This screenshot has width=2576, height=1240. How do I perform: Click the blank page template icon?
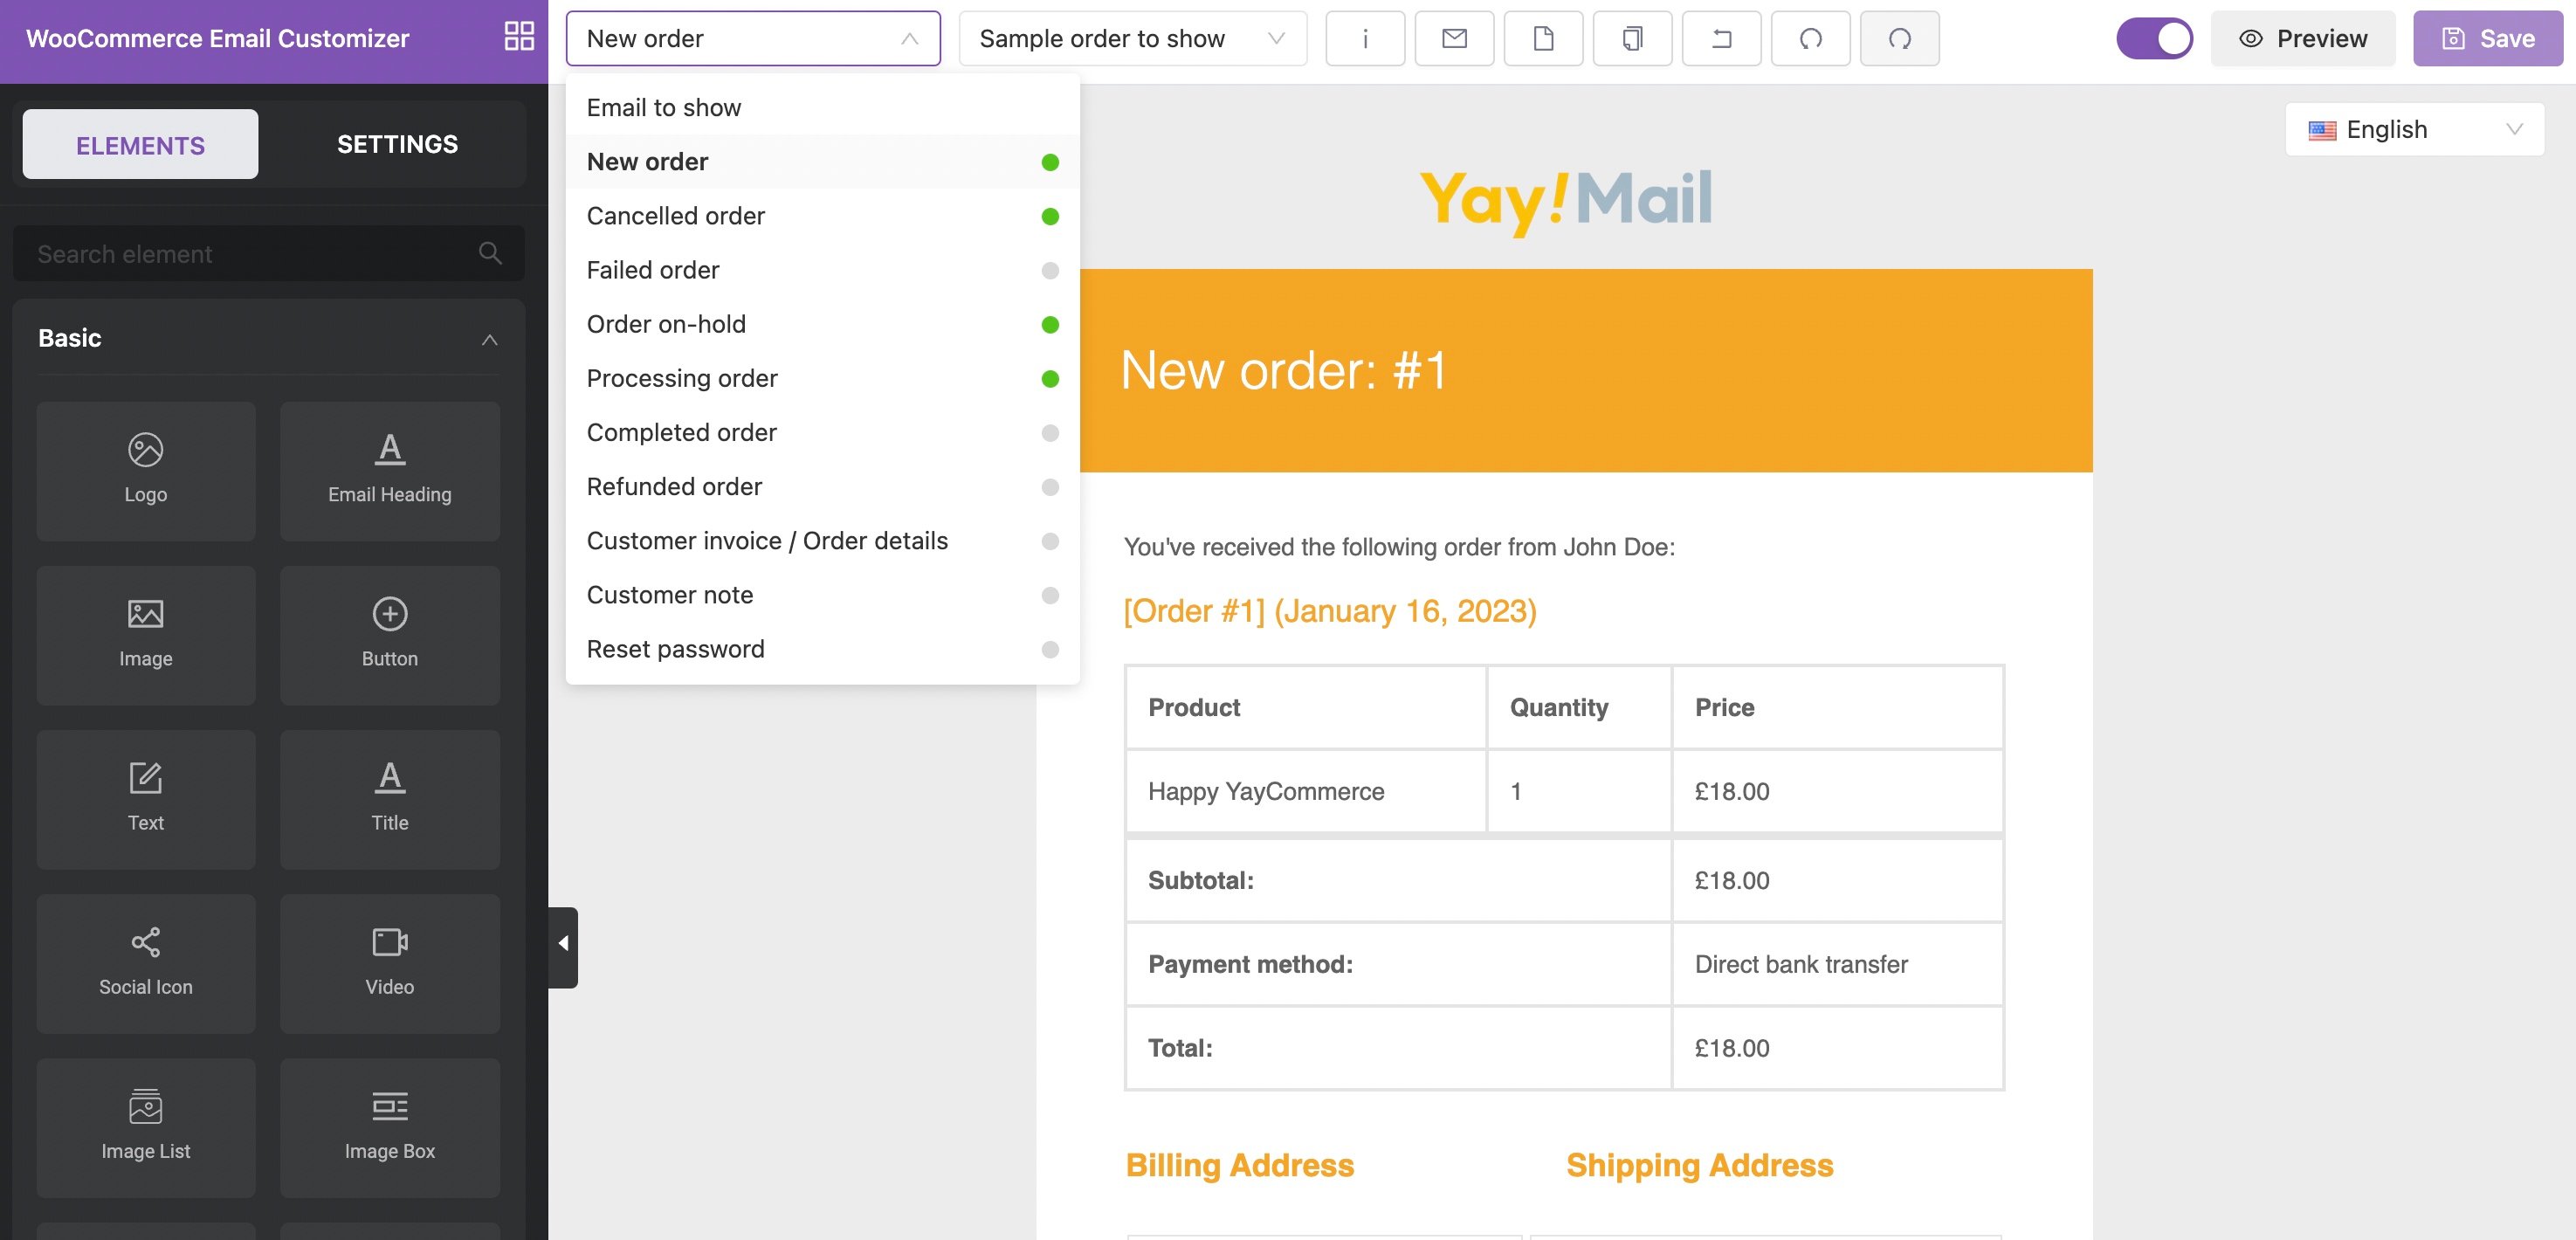click(1543, 38)
